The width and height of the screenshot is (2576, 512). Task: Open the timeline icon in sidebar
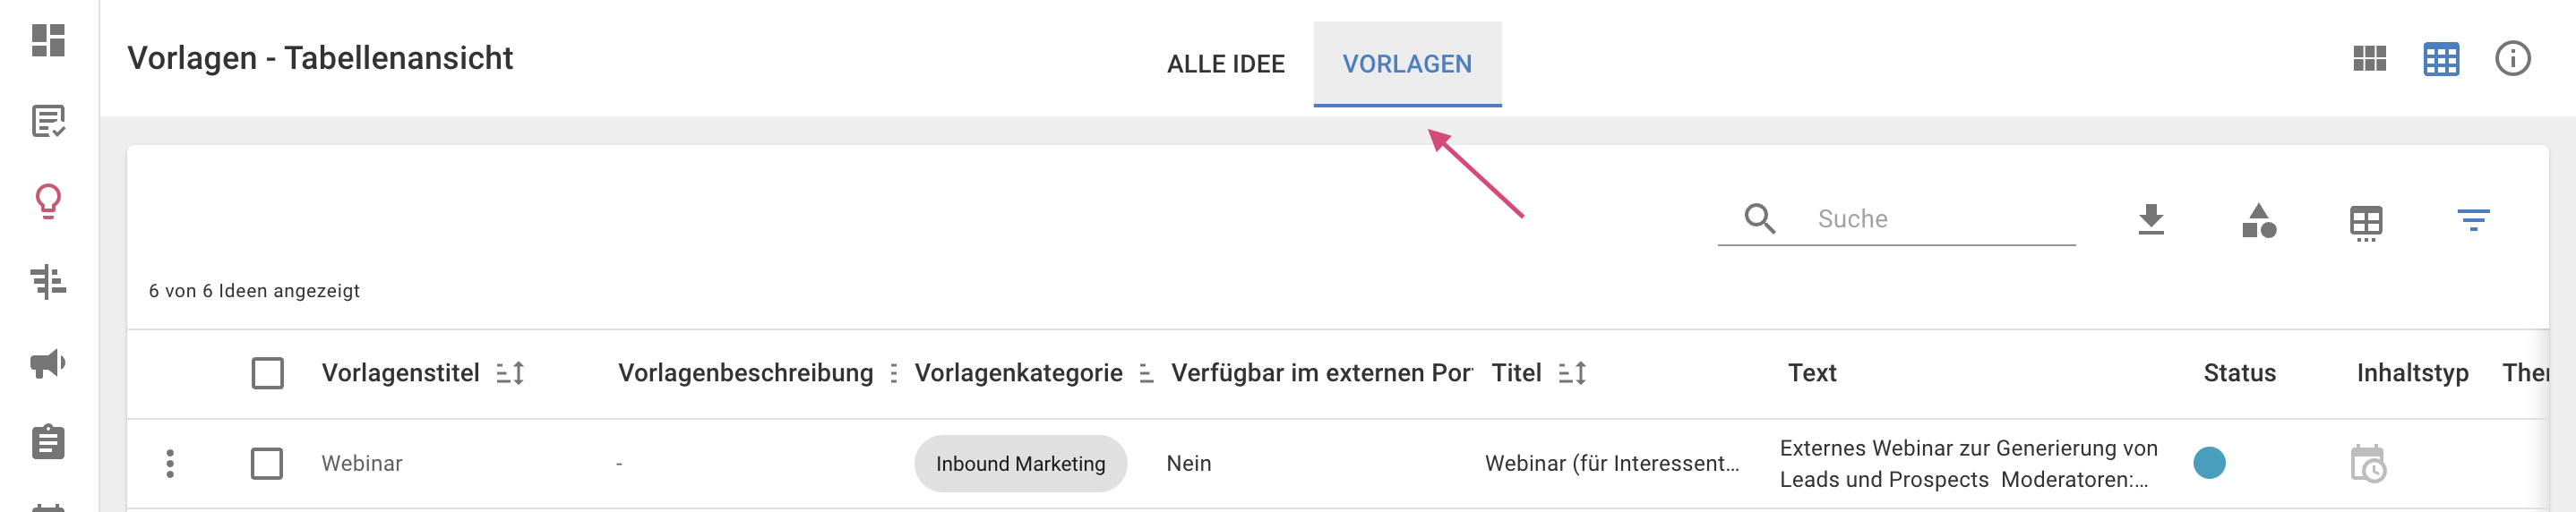pyautogui.click(x=48, y=282)
